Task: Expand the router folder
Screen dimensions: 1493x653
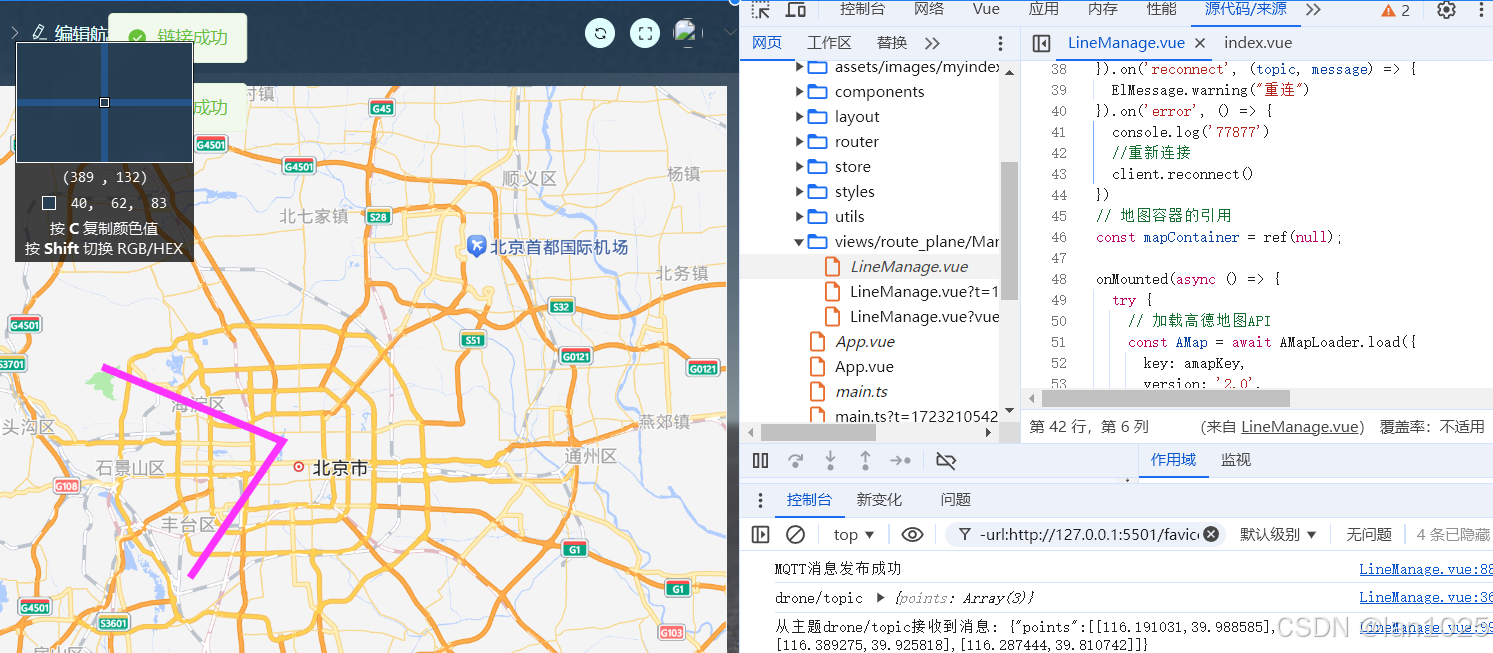Action: (799, 141)
